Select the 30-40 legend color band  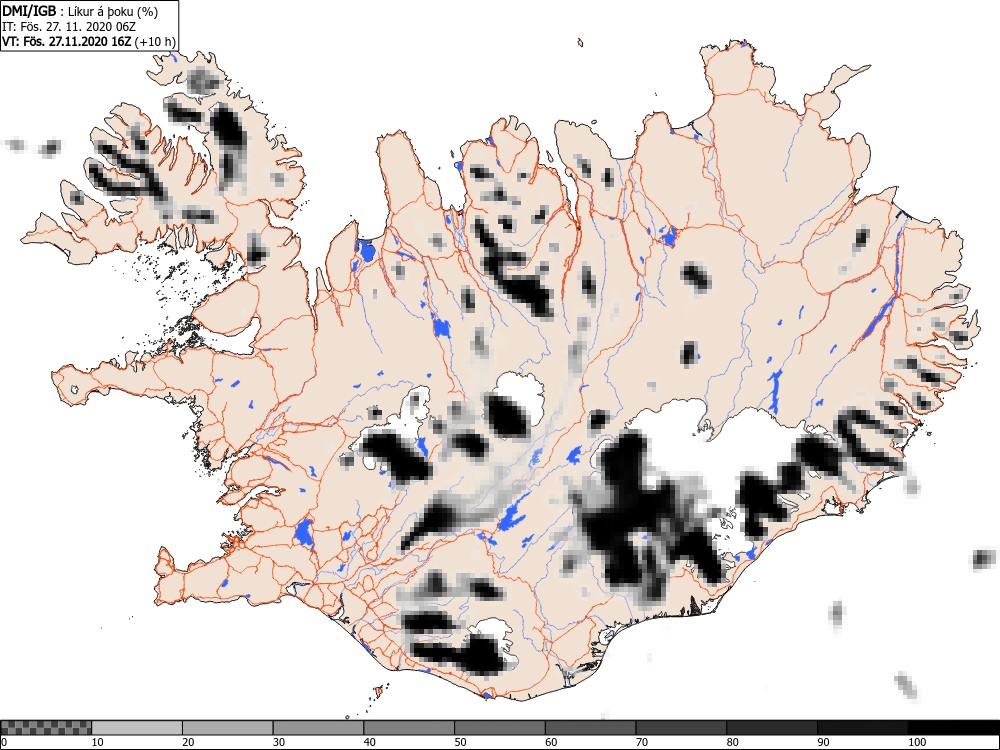pyautogui.click(x=318, y=728)
